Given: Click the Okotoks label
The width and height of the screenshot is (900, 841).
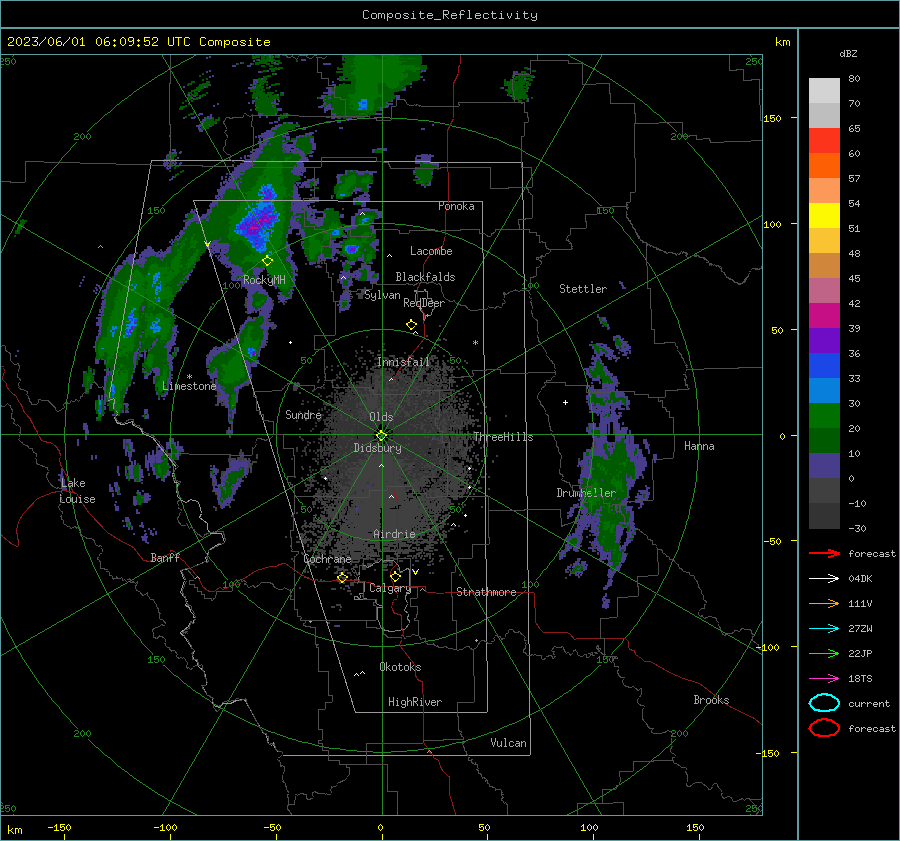Looking at the screenshot, I should point(400,667).
